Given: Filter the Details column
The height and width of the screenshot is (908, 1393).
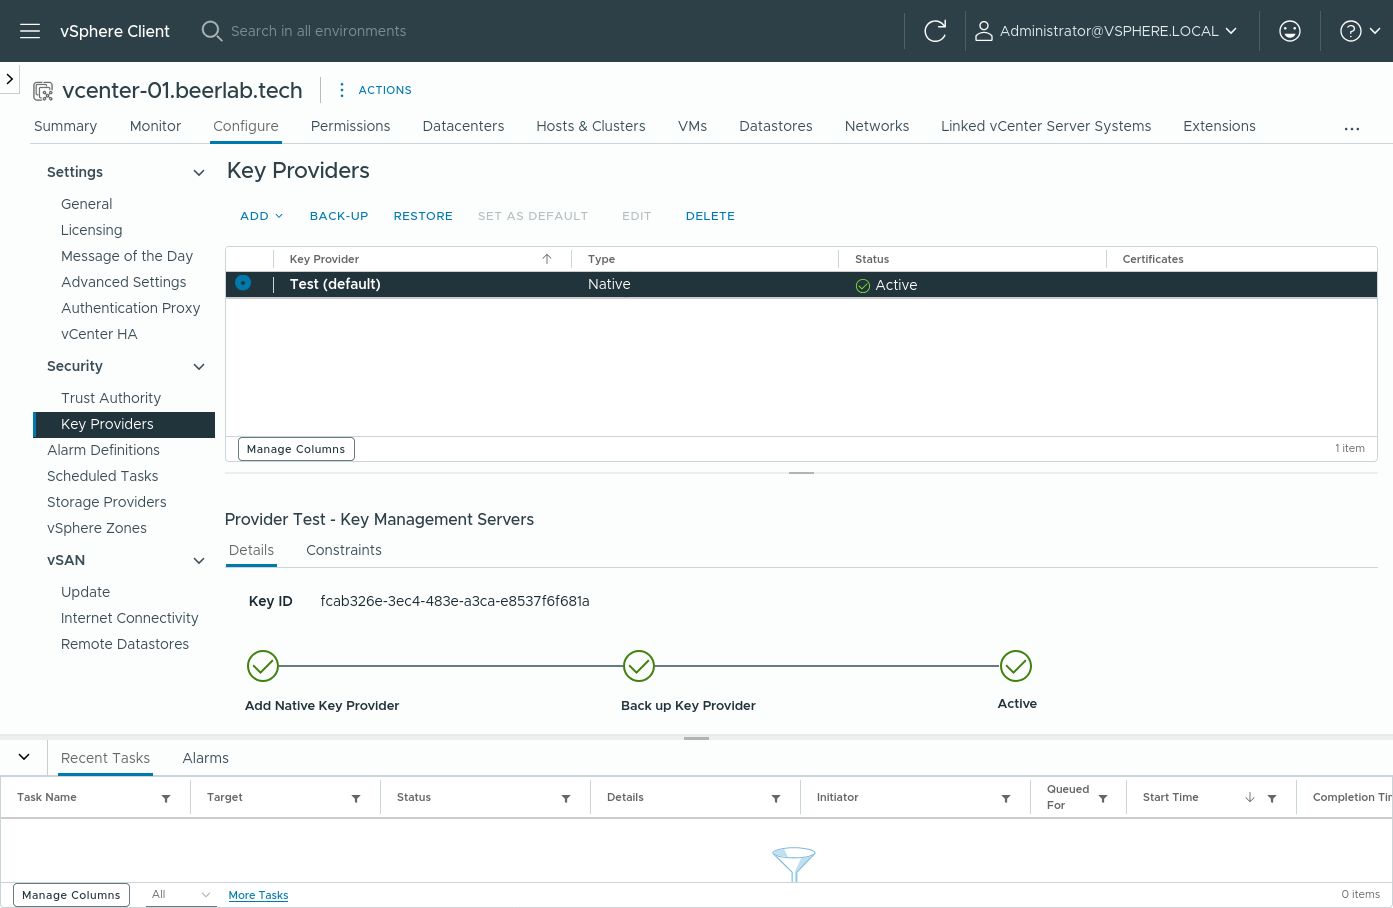Looking at the screenshot, I should tap(776, 798).
